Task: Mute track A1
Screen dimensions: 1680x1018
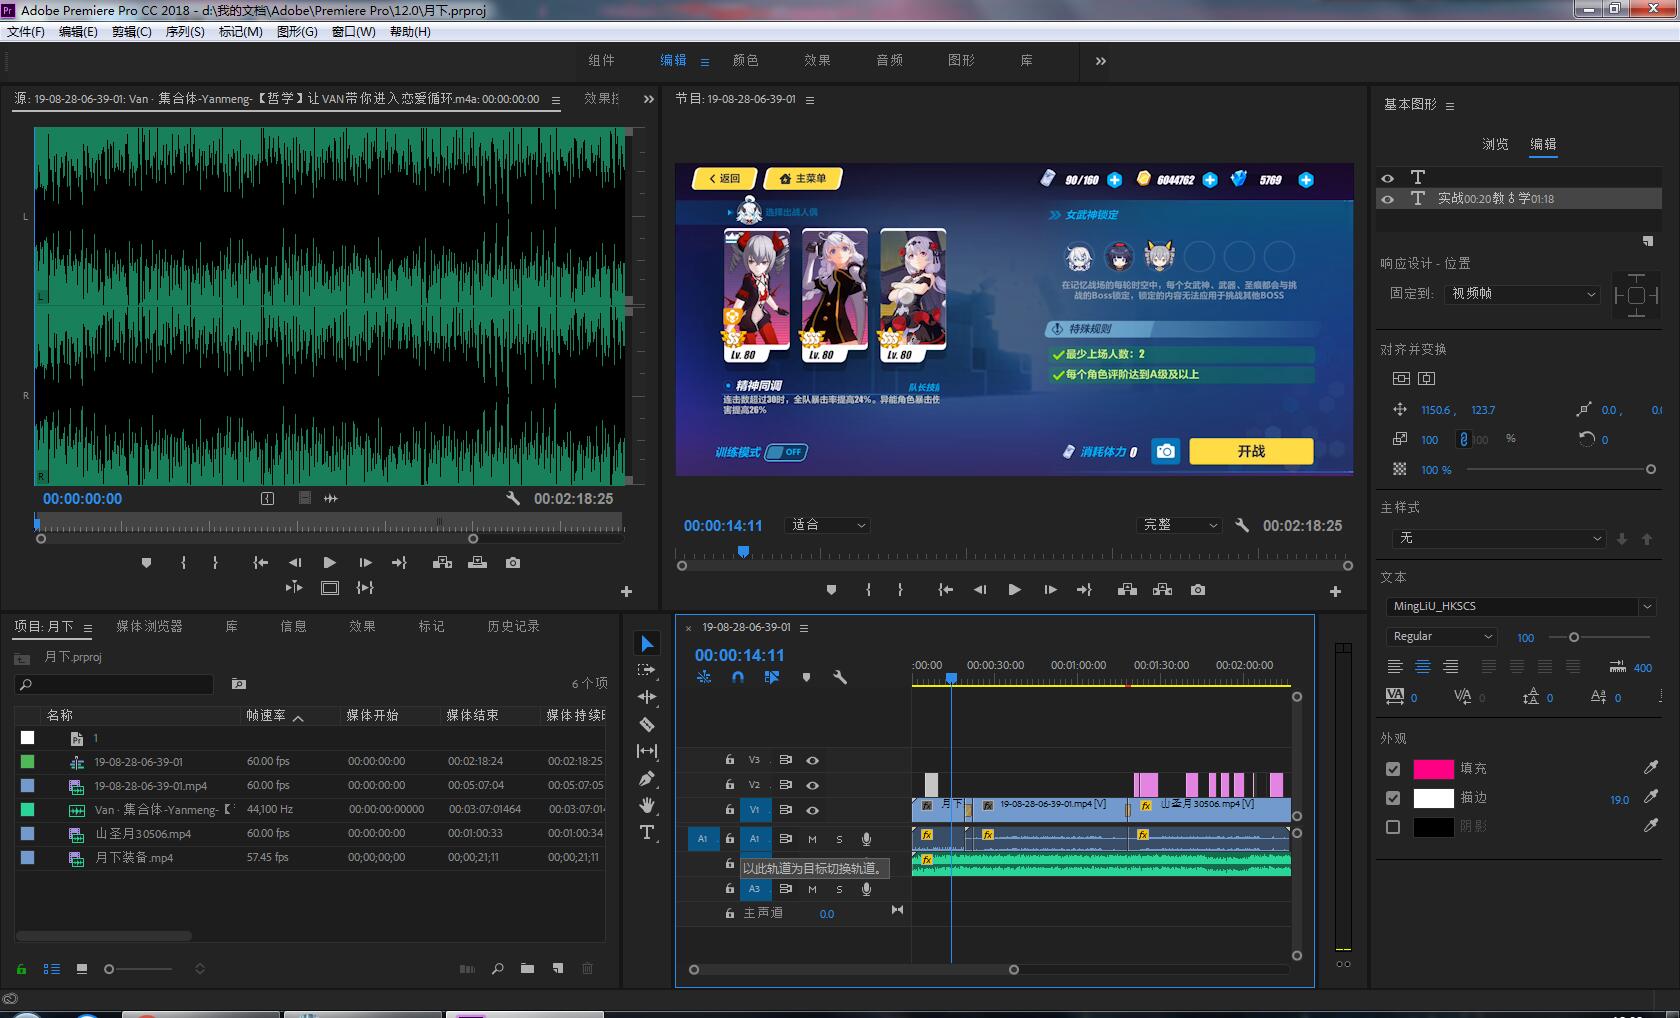Action: pyautogui.click(x=812, y=839)
